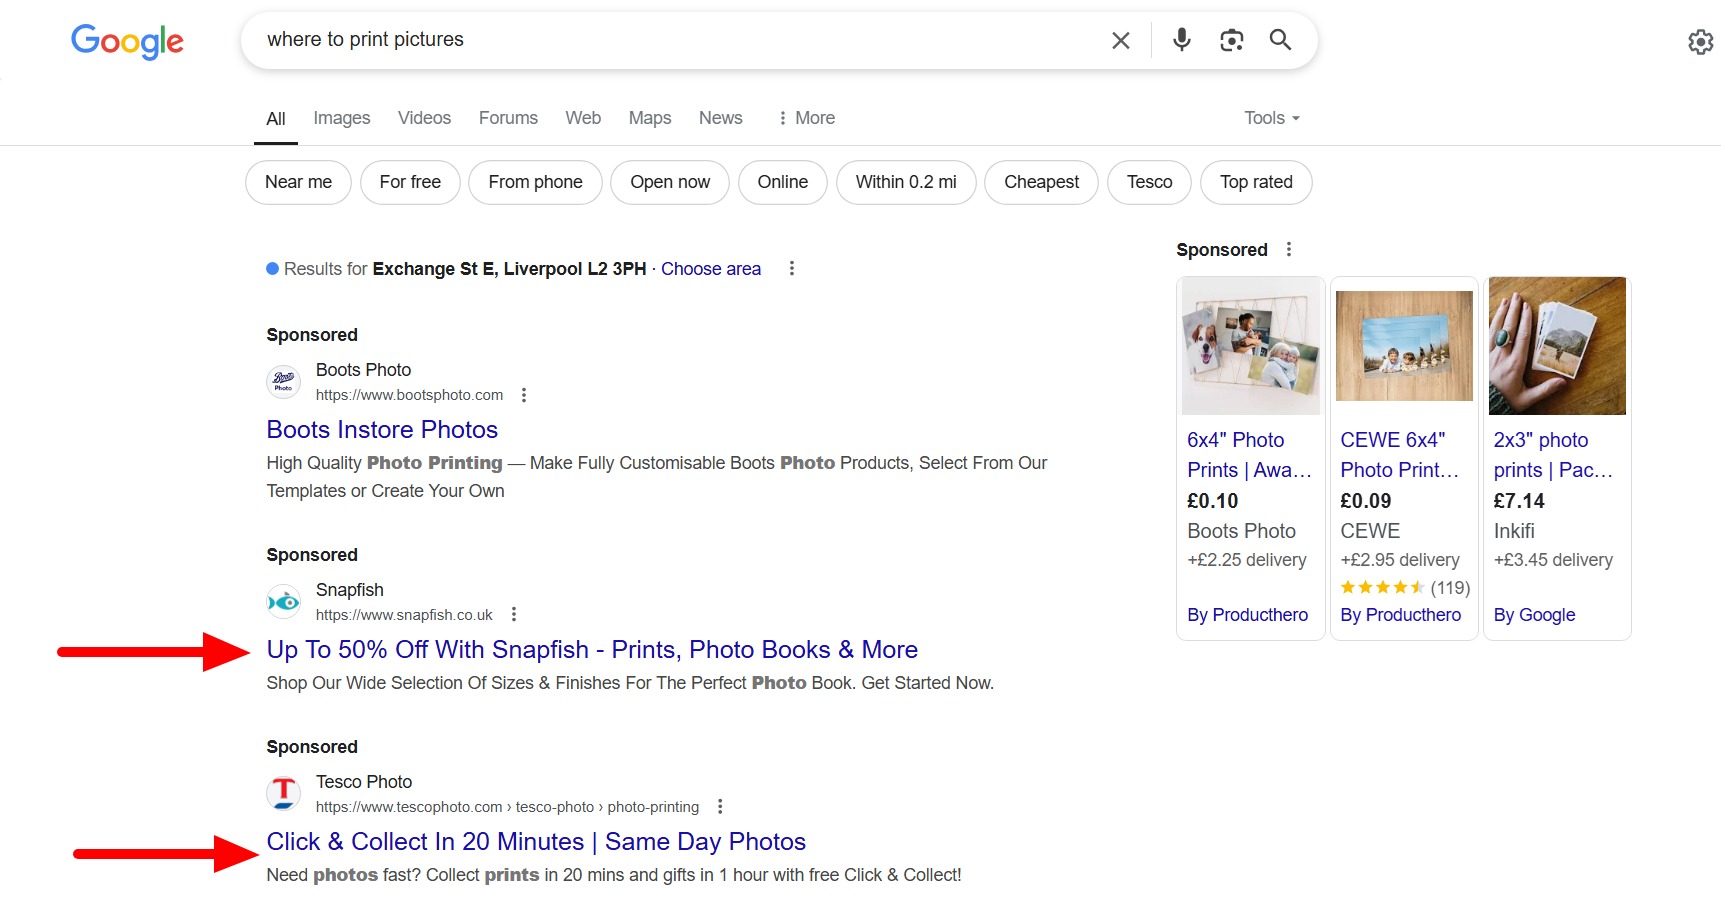Open the 2x3" photo prints title
1721x920 pixels.
pos(1553,455)
